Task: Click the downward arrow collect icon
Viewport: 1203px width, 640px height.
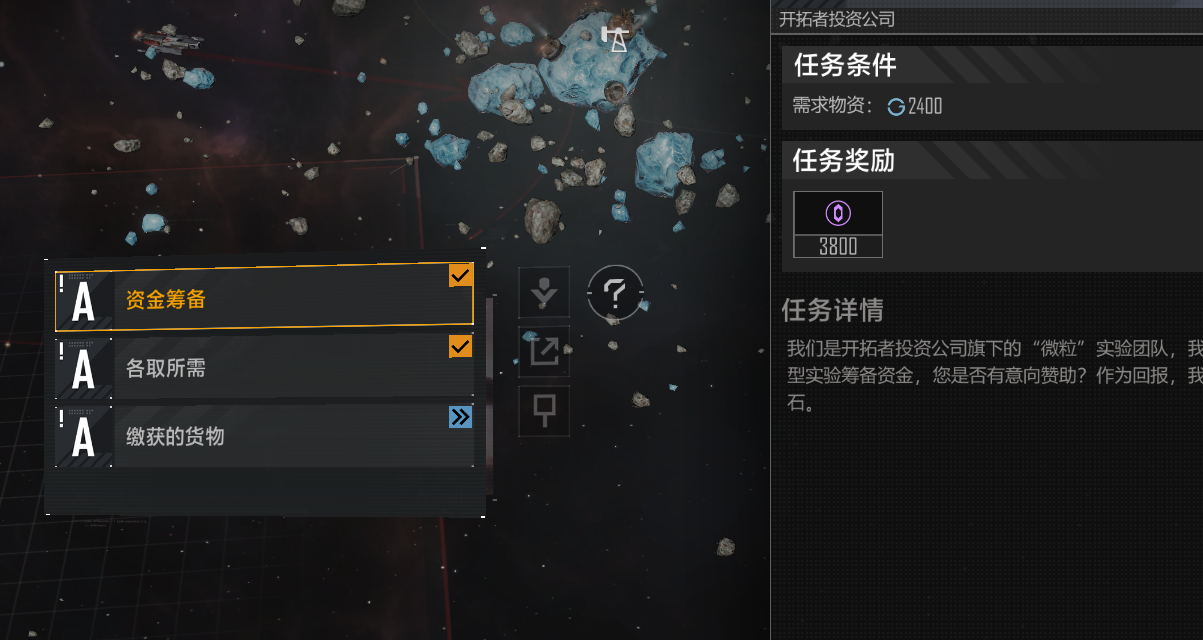Action: point(544,292)
